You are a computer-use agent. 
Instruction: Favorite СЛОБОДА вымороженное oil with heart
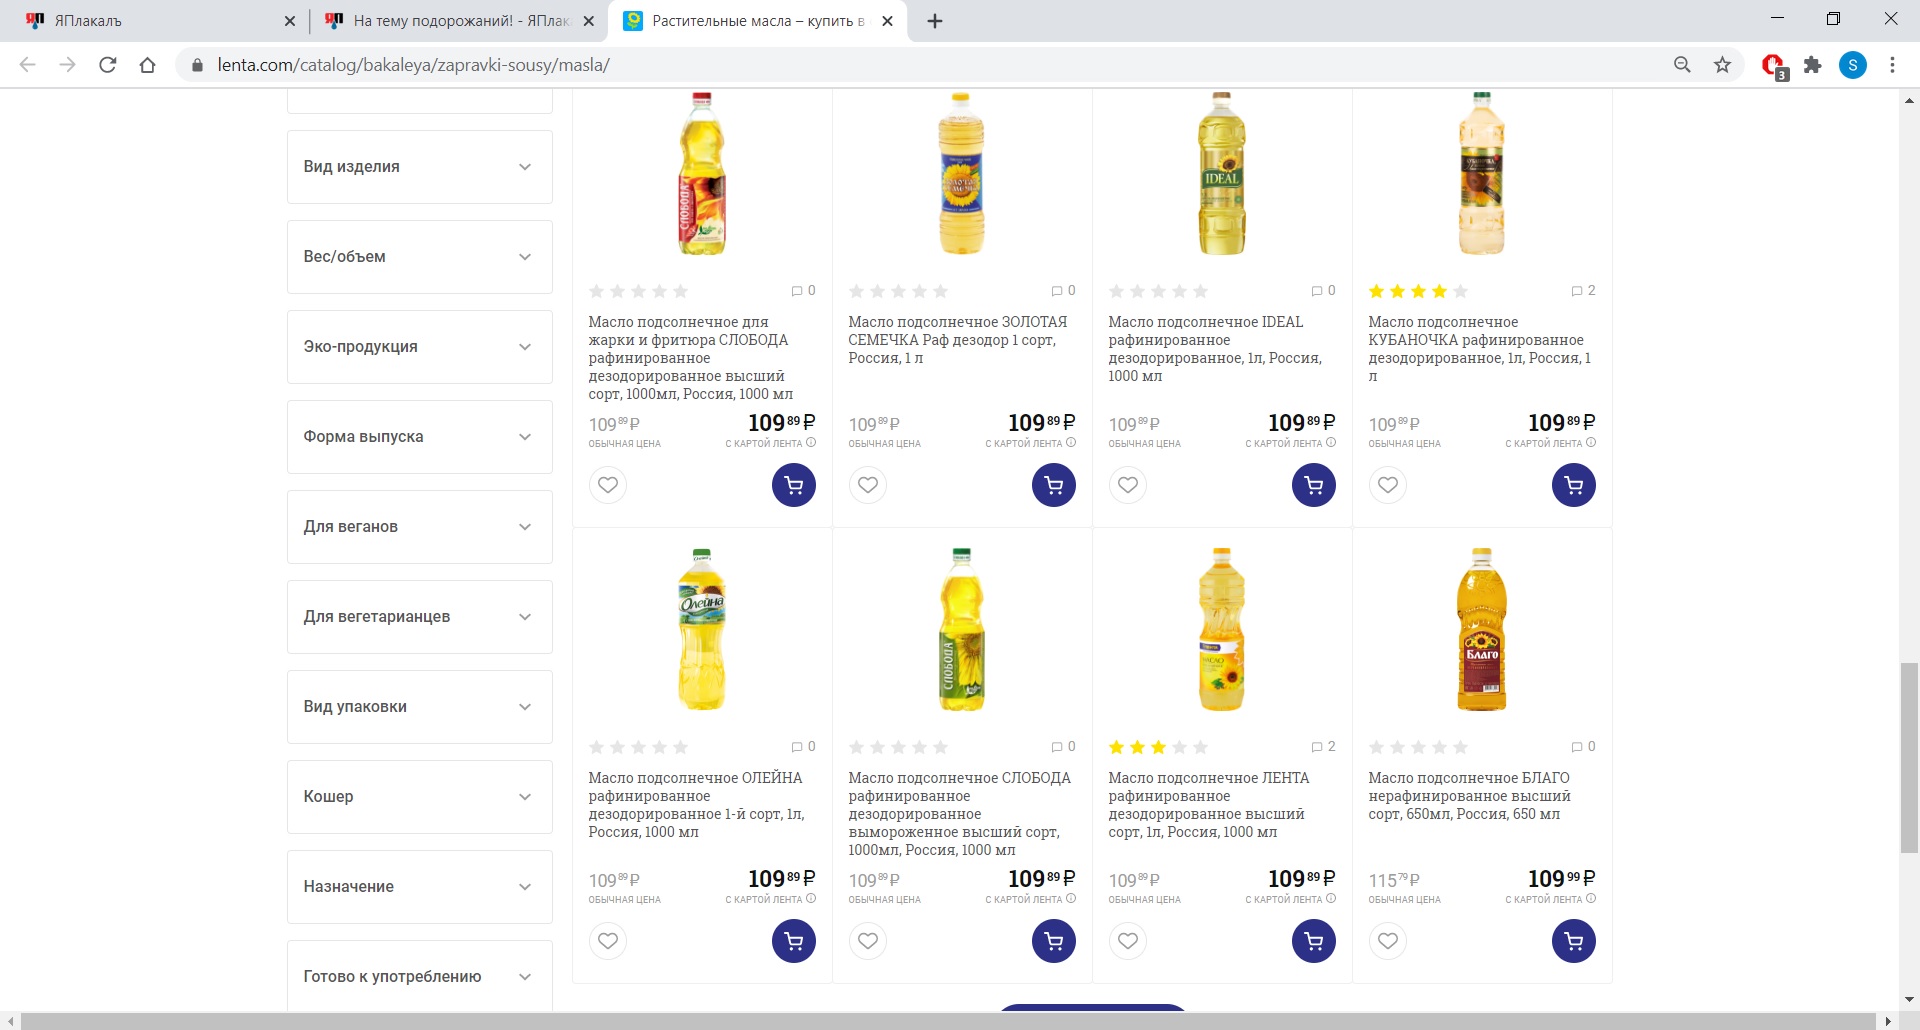[x=868, y=941]
